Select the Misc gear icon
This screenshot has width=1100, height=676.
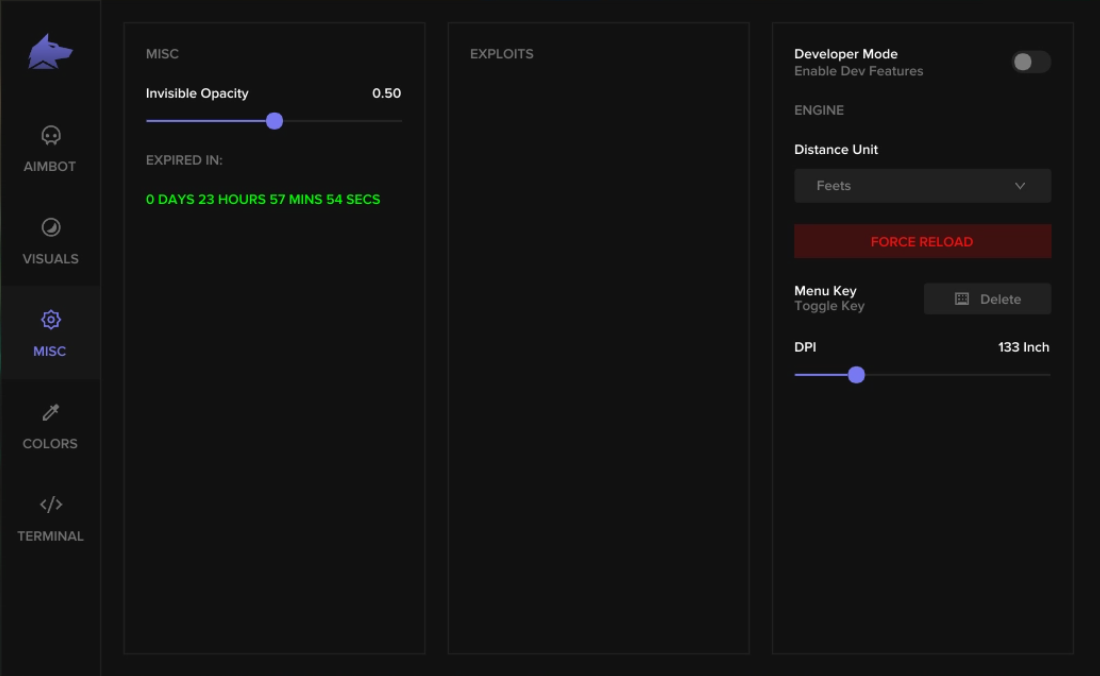pyautogui.click(x=51, y=320)
